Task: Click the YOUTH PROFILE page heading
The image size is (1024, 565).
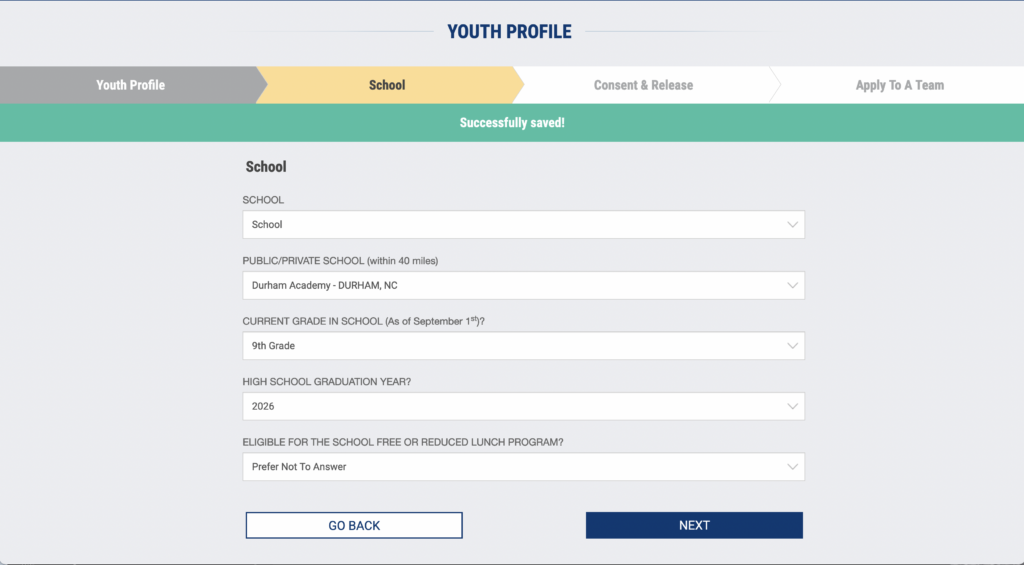Action: [509, 31]
